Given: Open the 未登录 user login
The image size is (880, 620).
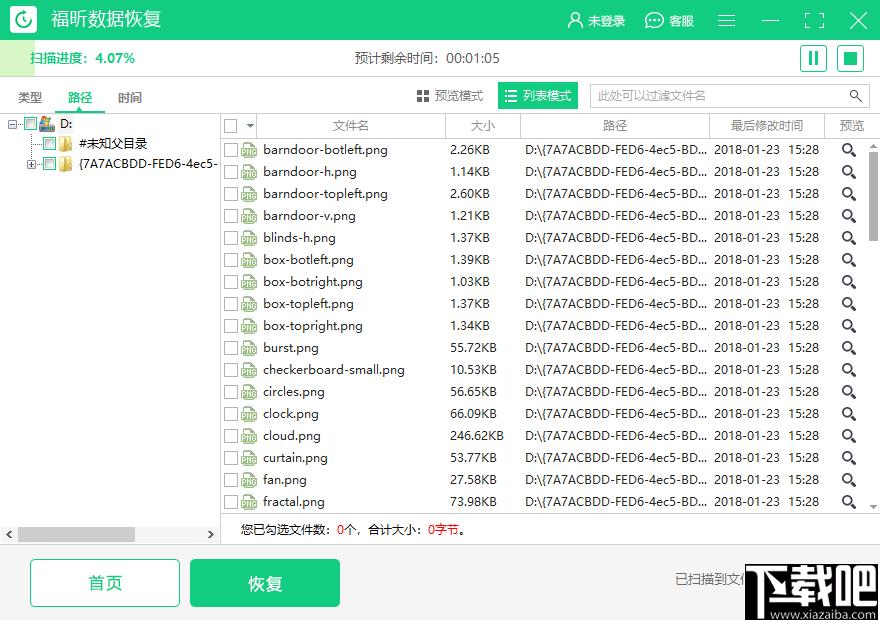Looking at the screenshot, I should (x=596, y=21).
